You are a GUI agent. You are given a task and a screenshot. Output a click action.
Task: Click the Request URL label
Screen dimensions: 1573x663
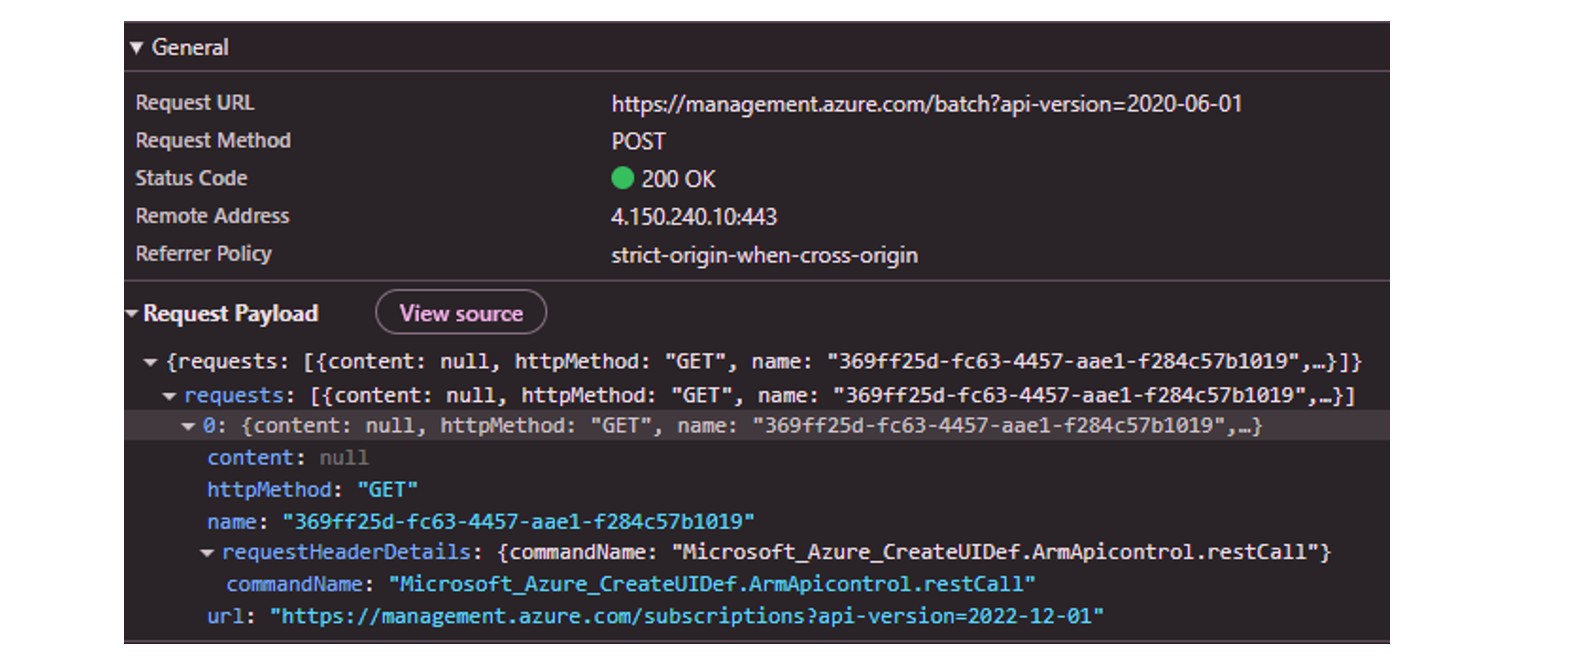click(x=195, y=103)
